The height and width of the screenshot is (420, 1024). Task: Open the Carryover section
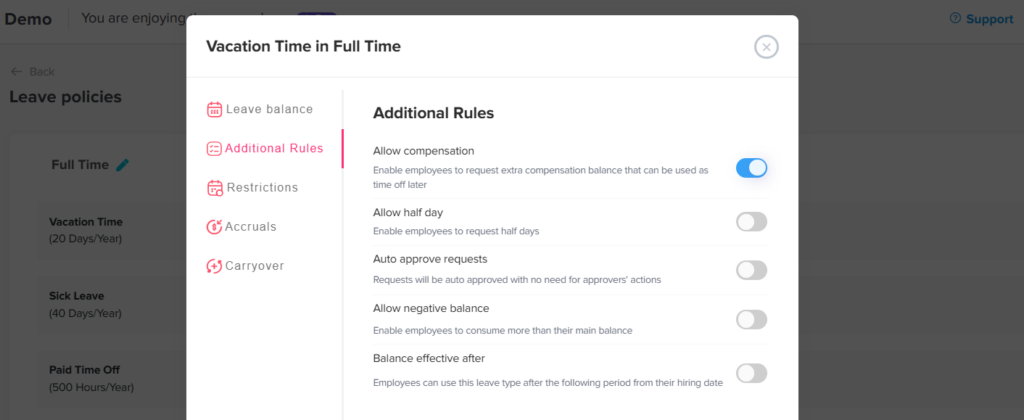[x=255, y=266]
